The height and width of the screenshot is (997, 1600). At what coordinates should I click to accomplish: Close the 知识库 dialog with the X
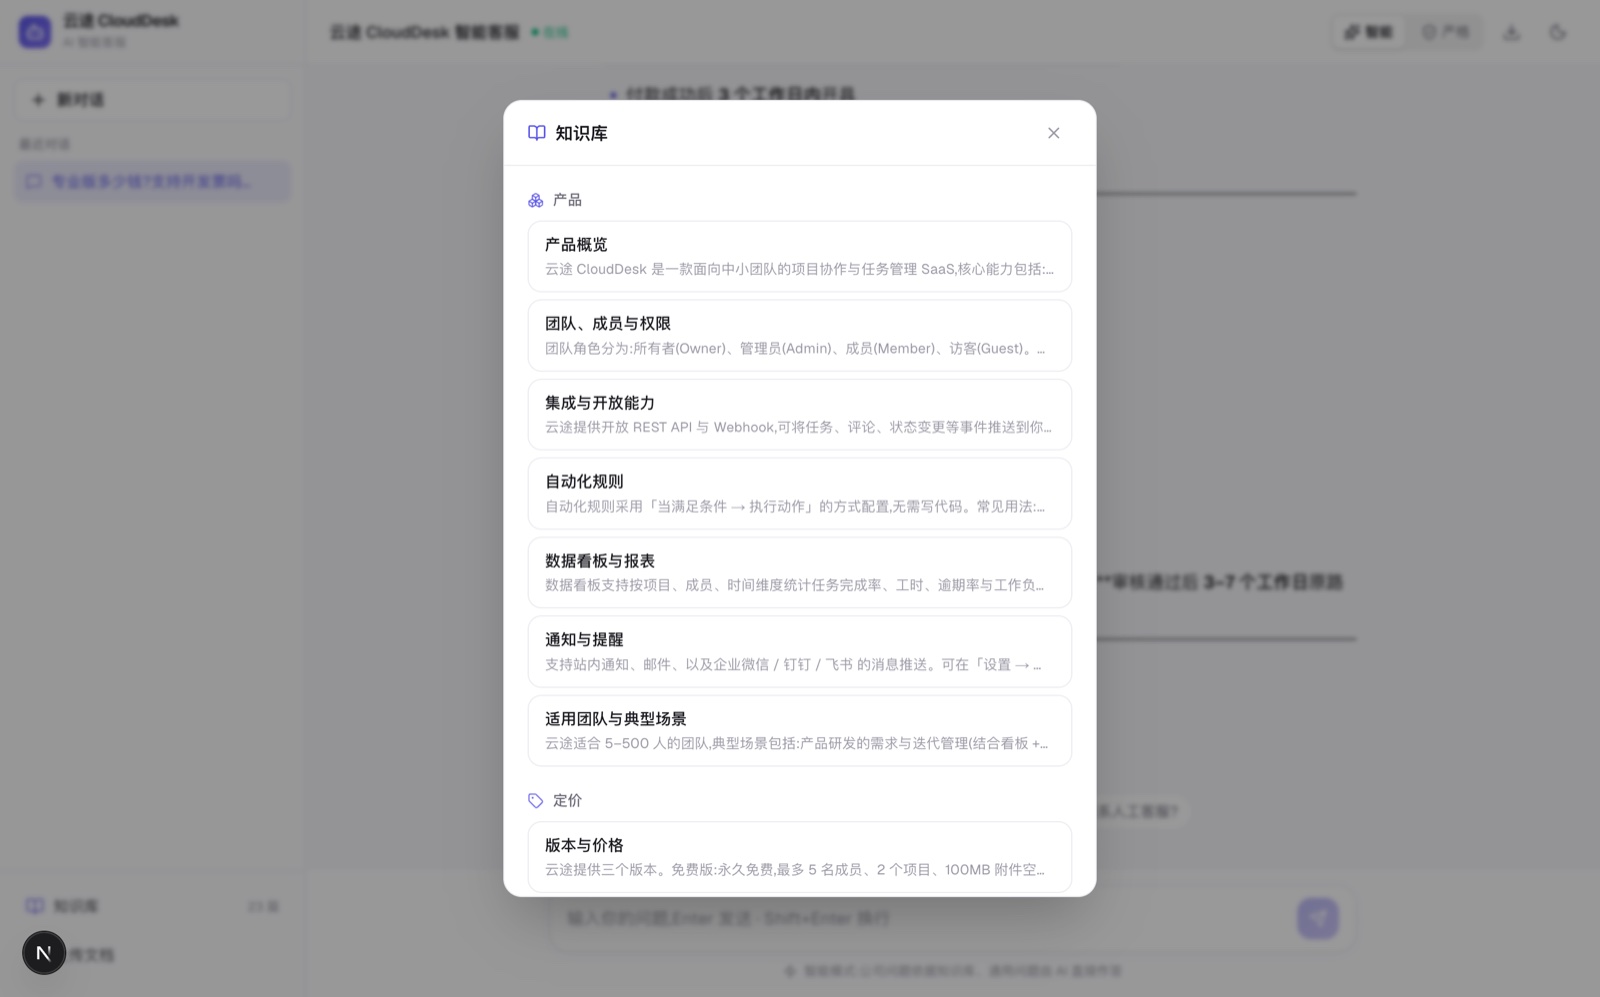pyautogui.click(x=1053, y=133)
